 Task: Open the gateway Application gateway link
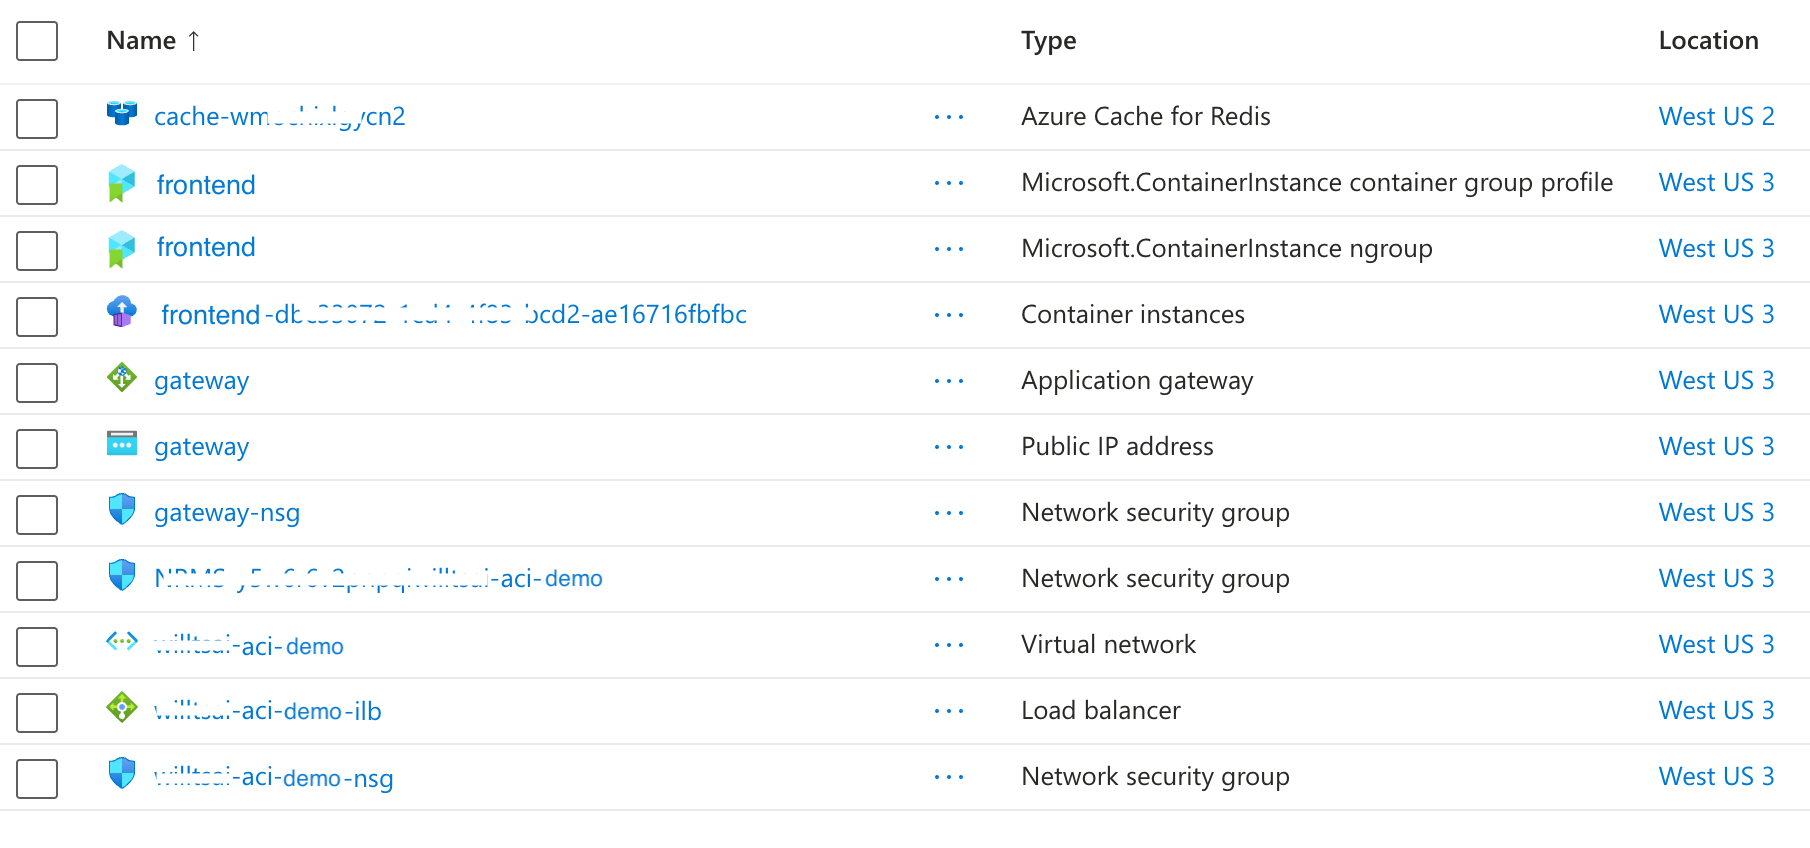pyautogui.click(x=202, y=381)
